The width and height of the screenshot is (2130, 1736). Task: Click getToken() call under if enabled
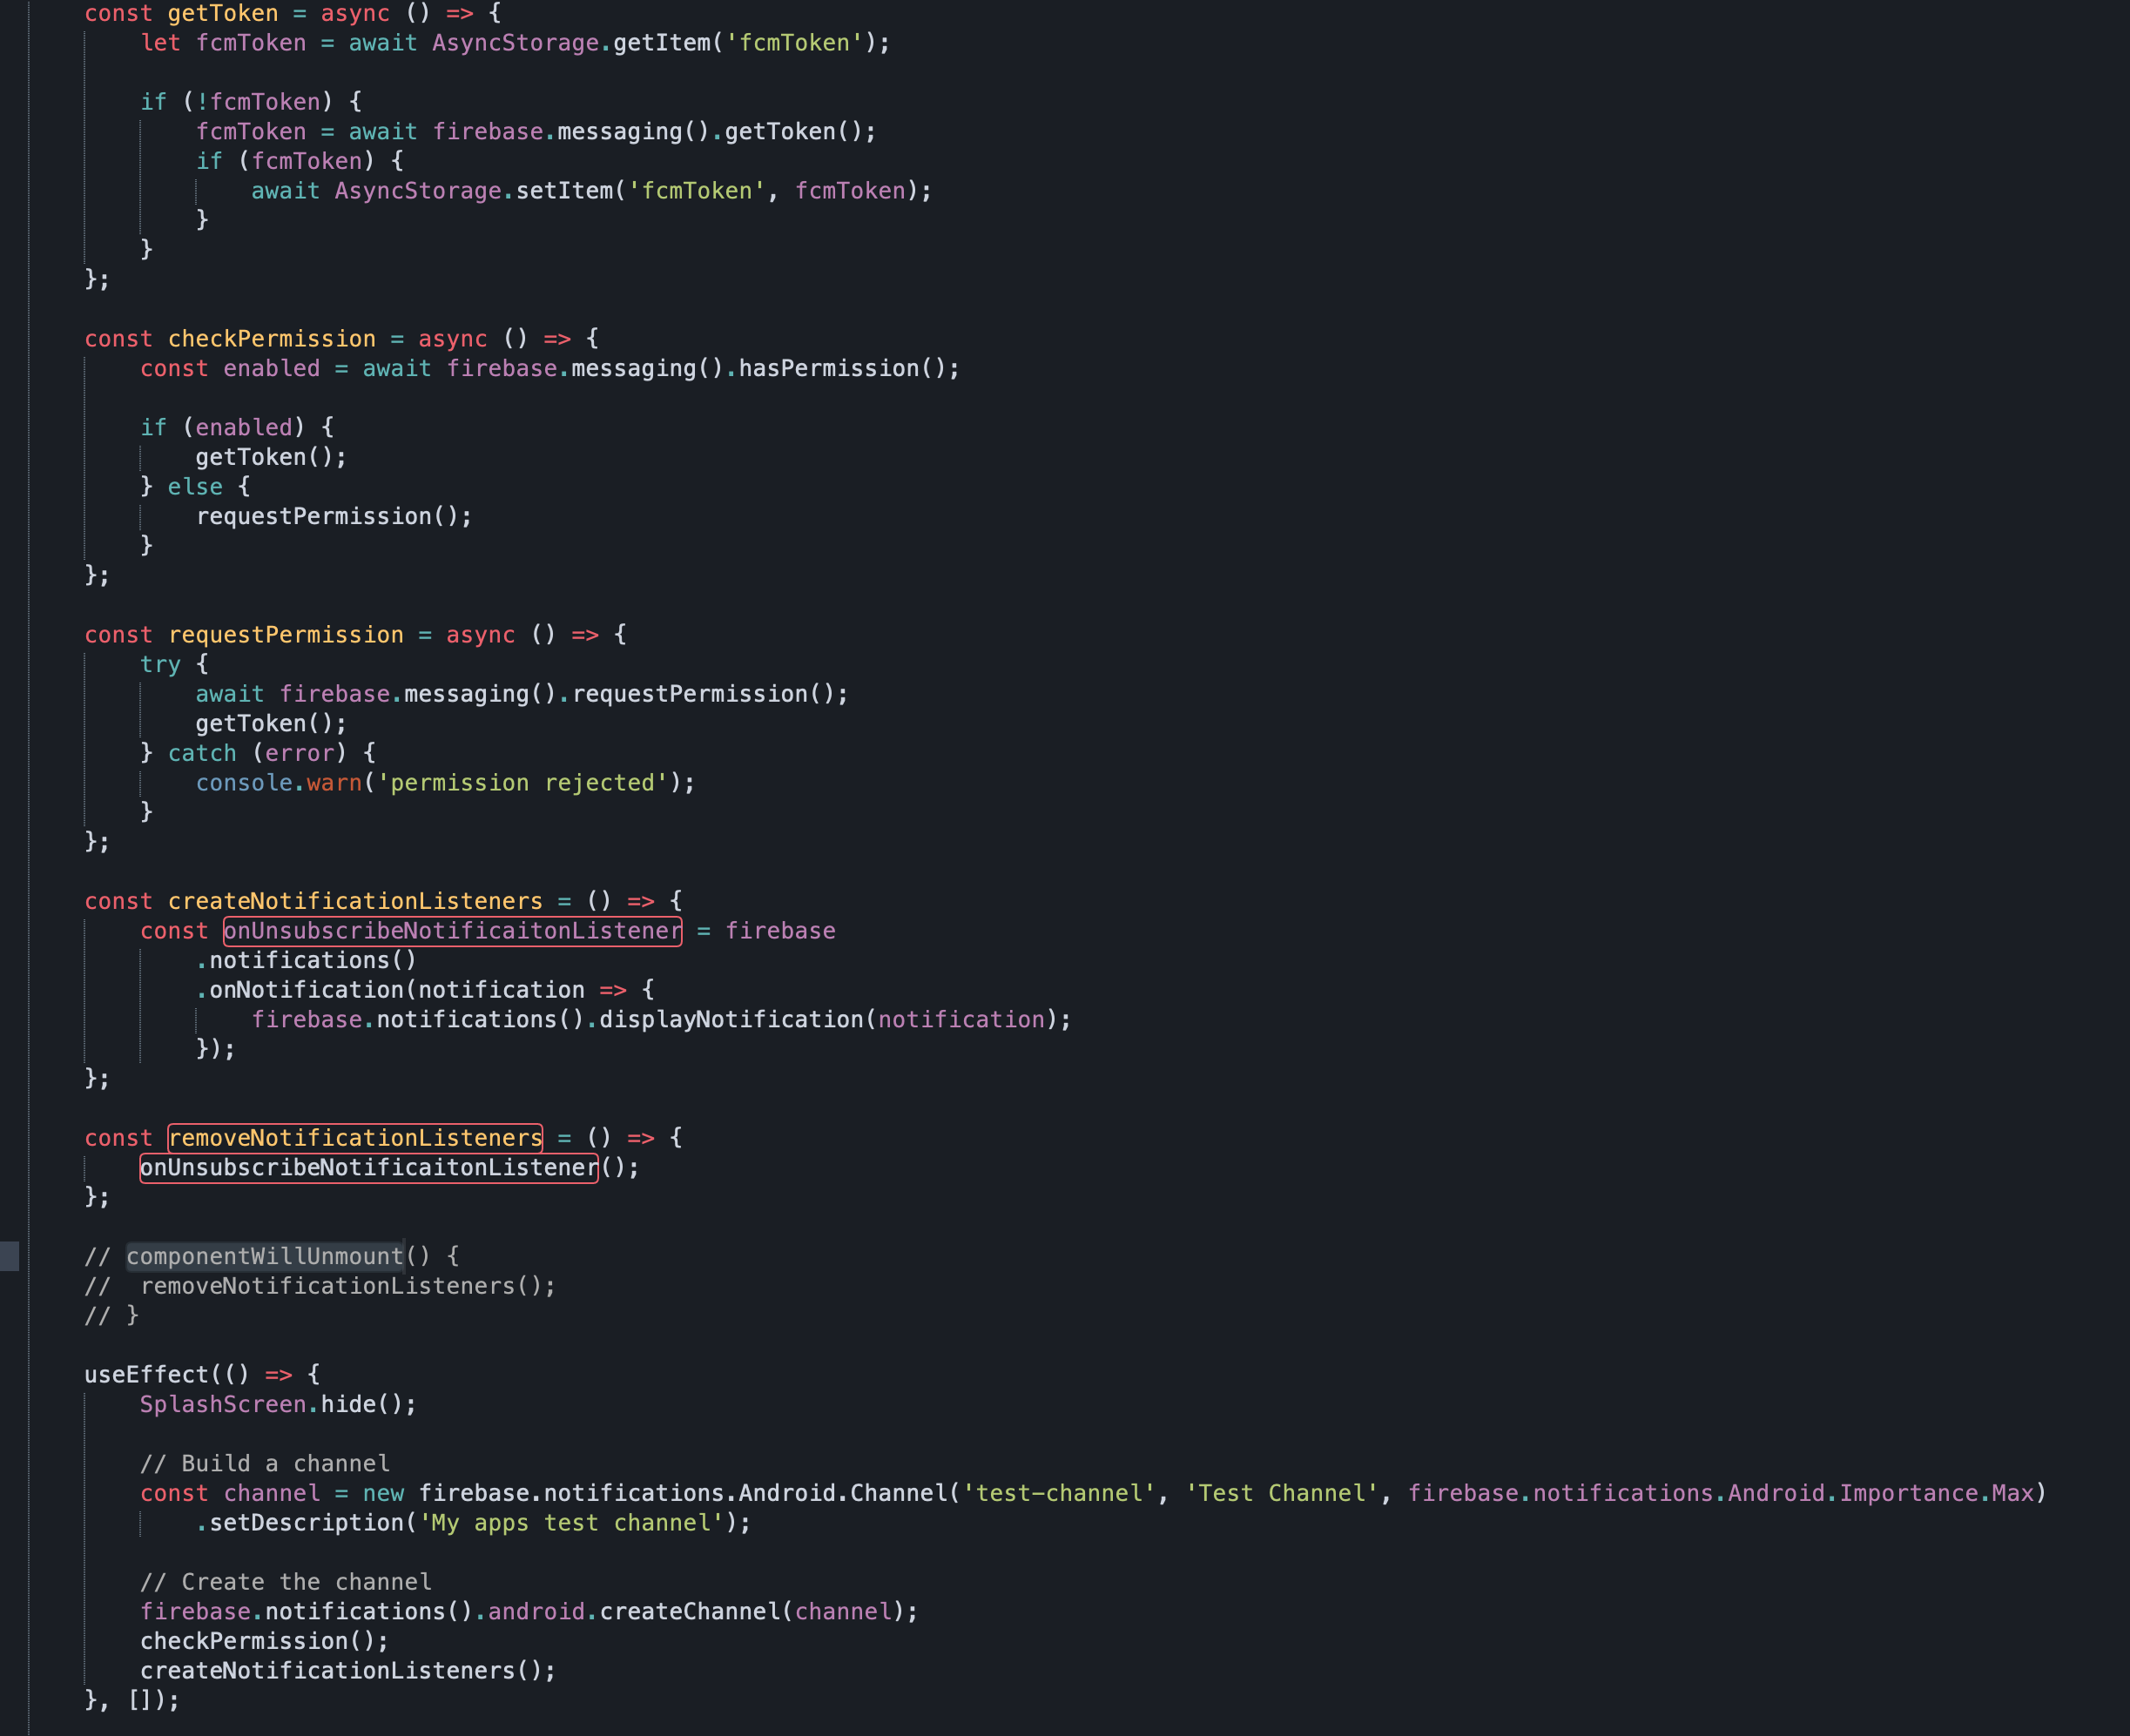pyautogui.click(x=271, y=458)
